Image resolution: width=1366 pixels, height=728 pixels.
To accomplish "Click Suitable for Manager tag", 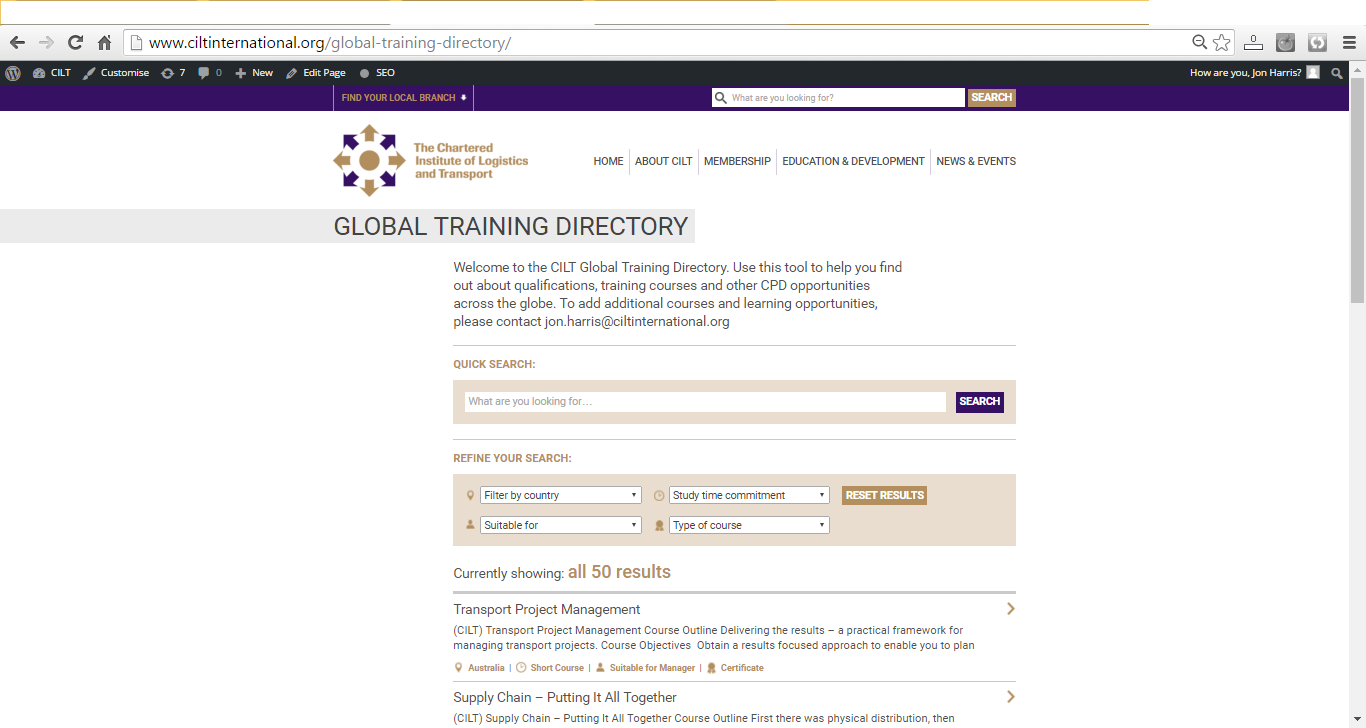I will point(652,668).
